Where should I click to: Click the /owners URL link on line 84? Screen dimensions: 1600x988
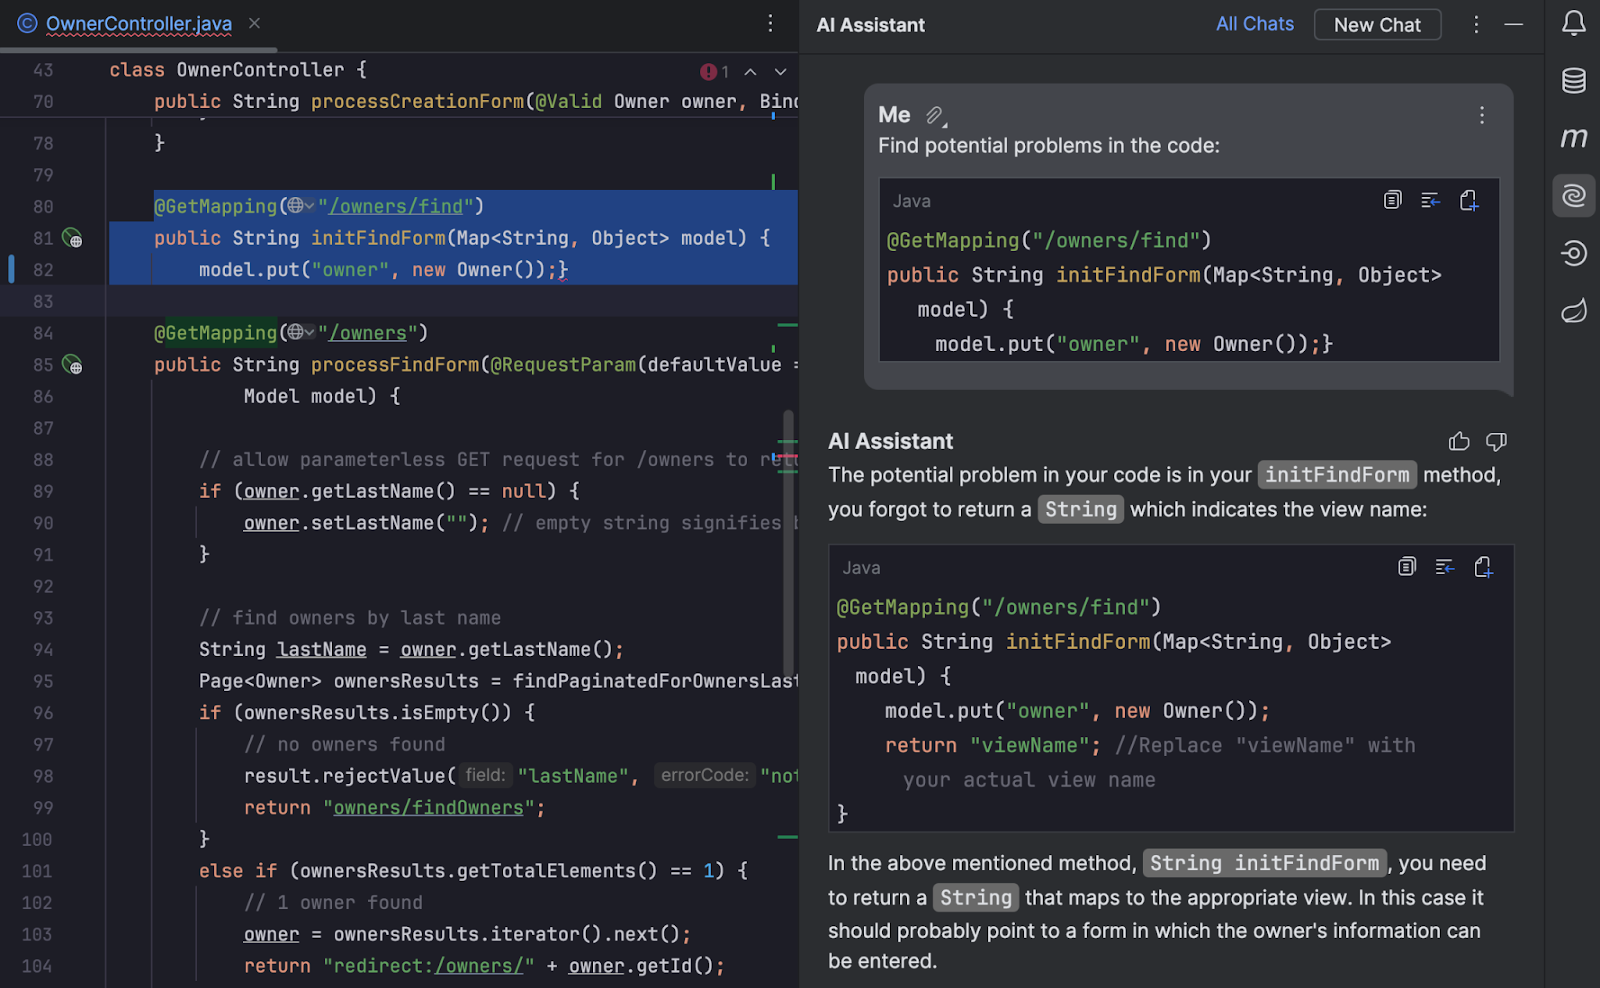click(368, 333)
